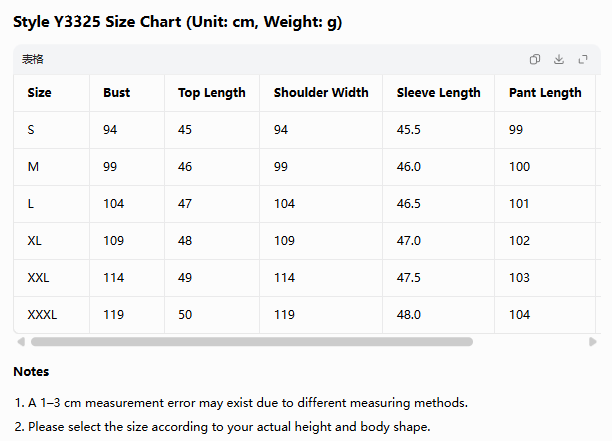Screen dimensions: 612x441
Task: Select the XXXL size row cell
Action: click(x=42, y=315)
